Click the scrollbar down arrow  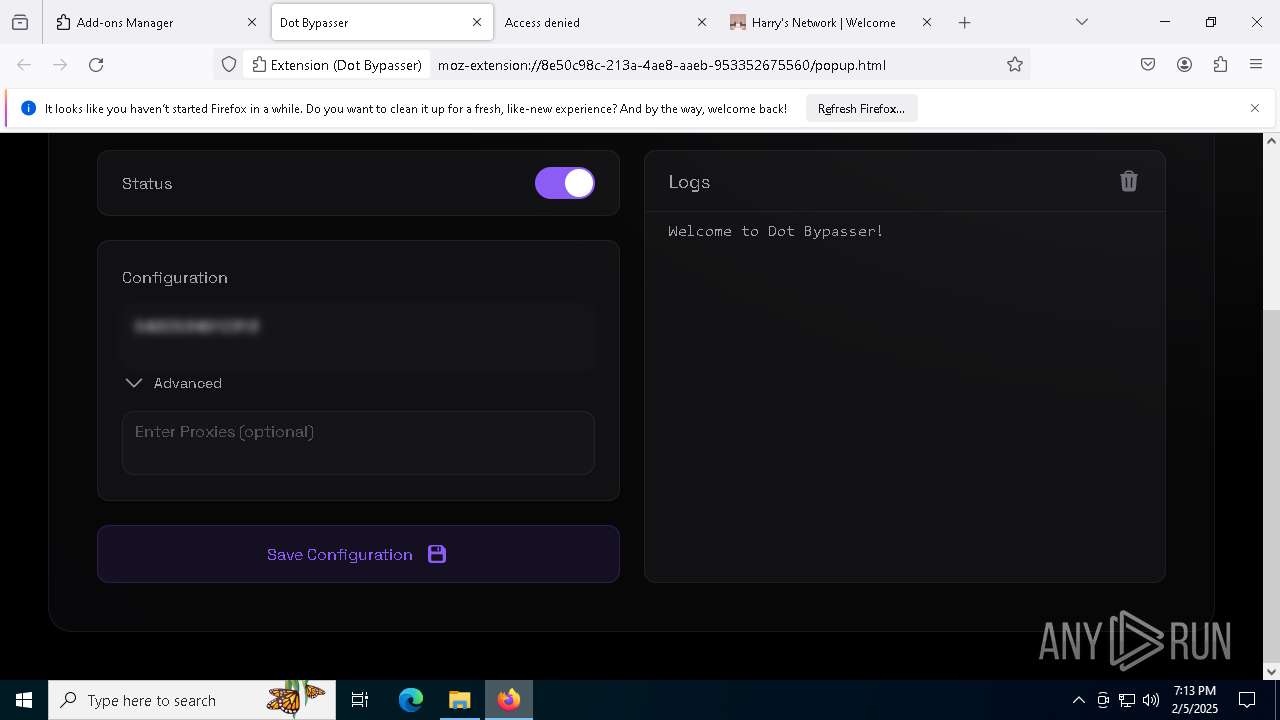click(x=1271, y=672)
